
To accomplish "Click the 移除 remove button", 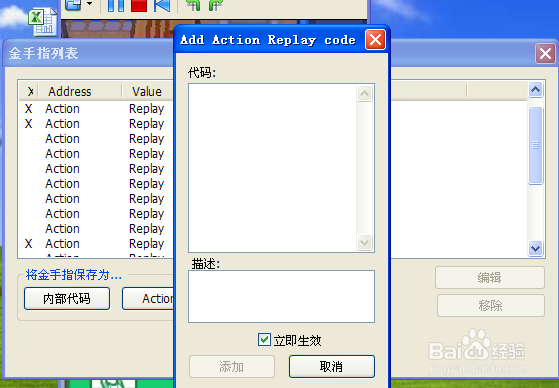I will coord(491,305).
